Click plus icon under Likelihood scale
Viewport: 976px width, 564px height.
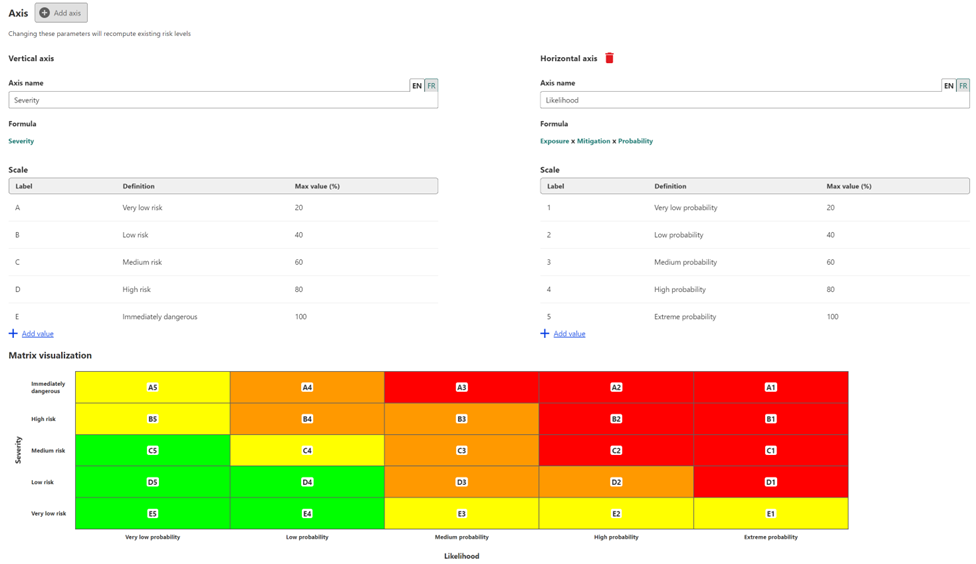[545, 334]
